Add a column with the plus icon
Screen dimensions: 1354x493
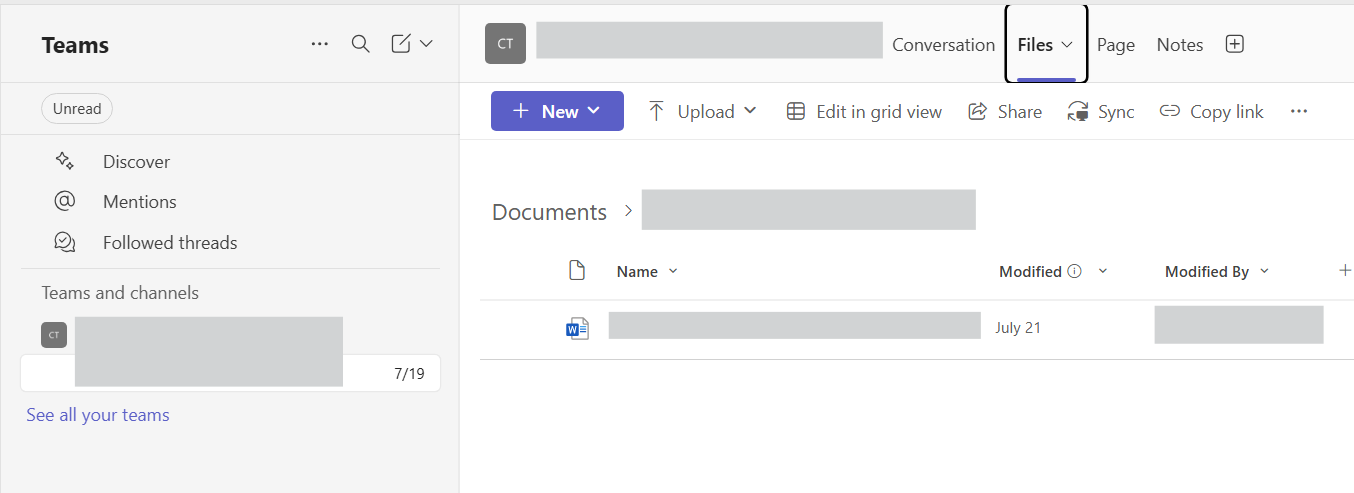[x=1345, y=270]
